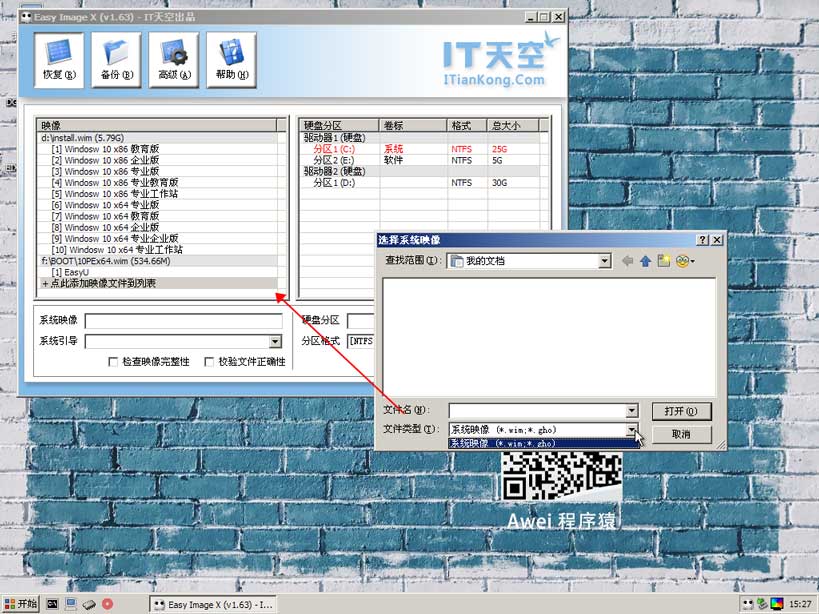This screenshot has height=614, width=819.
Task: Select 驱动器1 (硬盘) drive row
Action: [x=423, y=138]
